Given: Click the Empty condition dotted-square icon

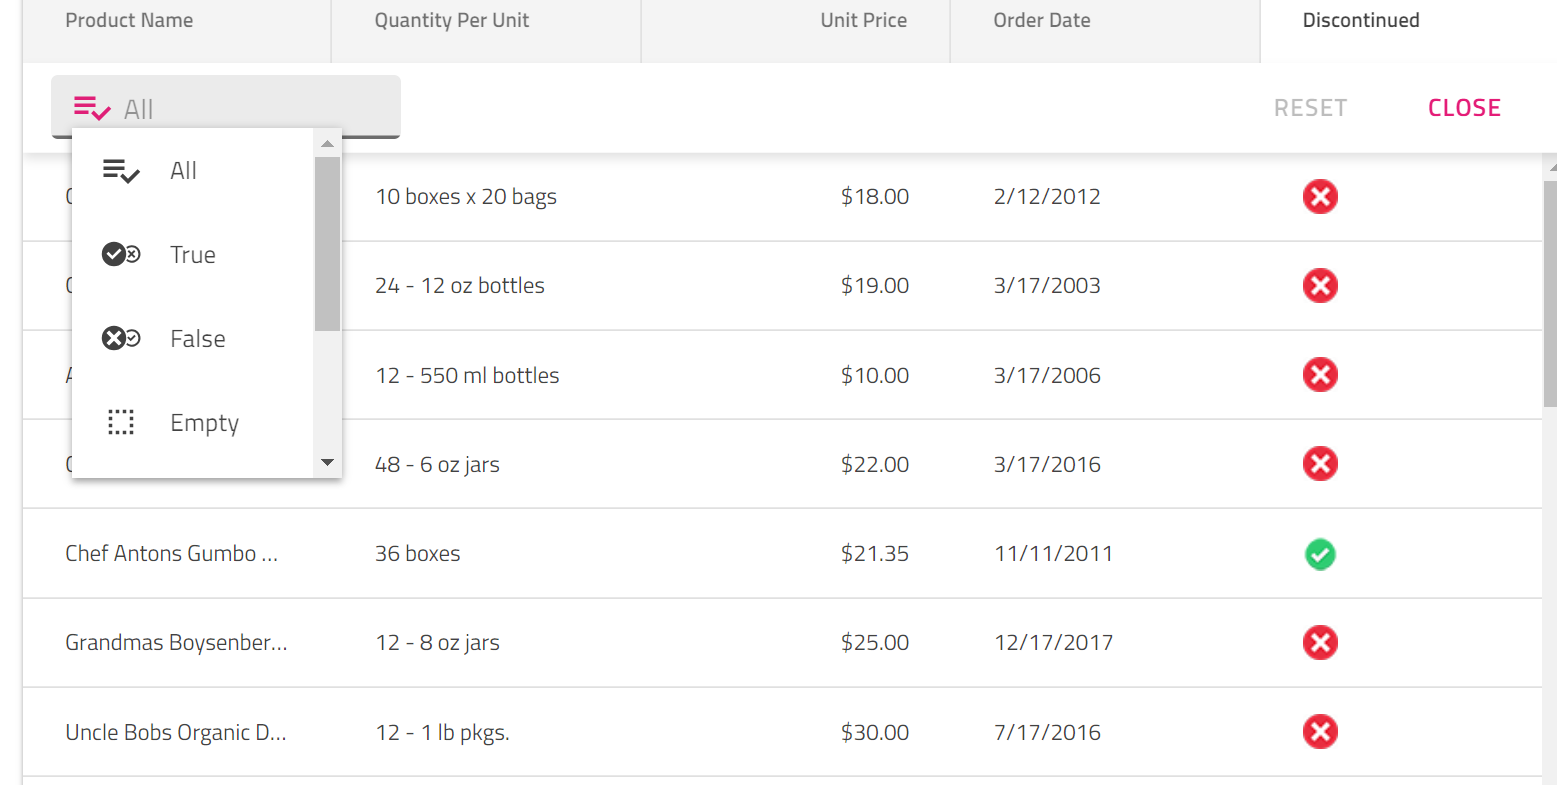Looking at the screenshot, I should 121,422.
